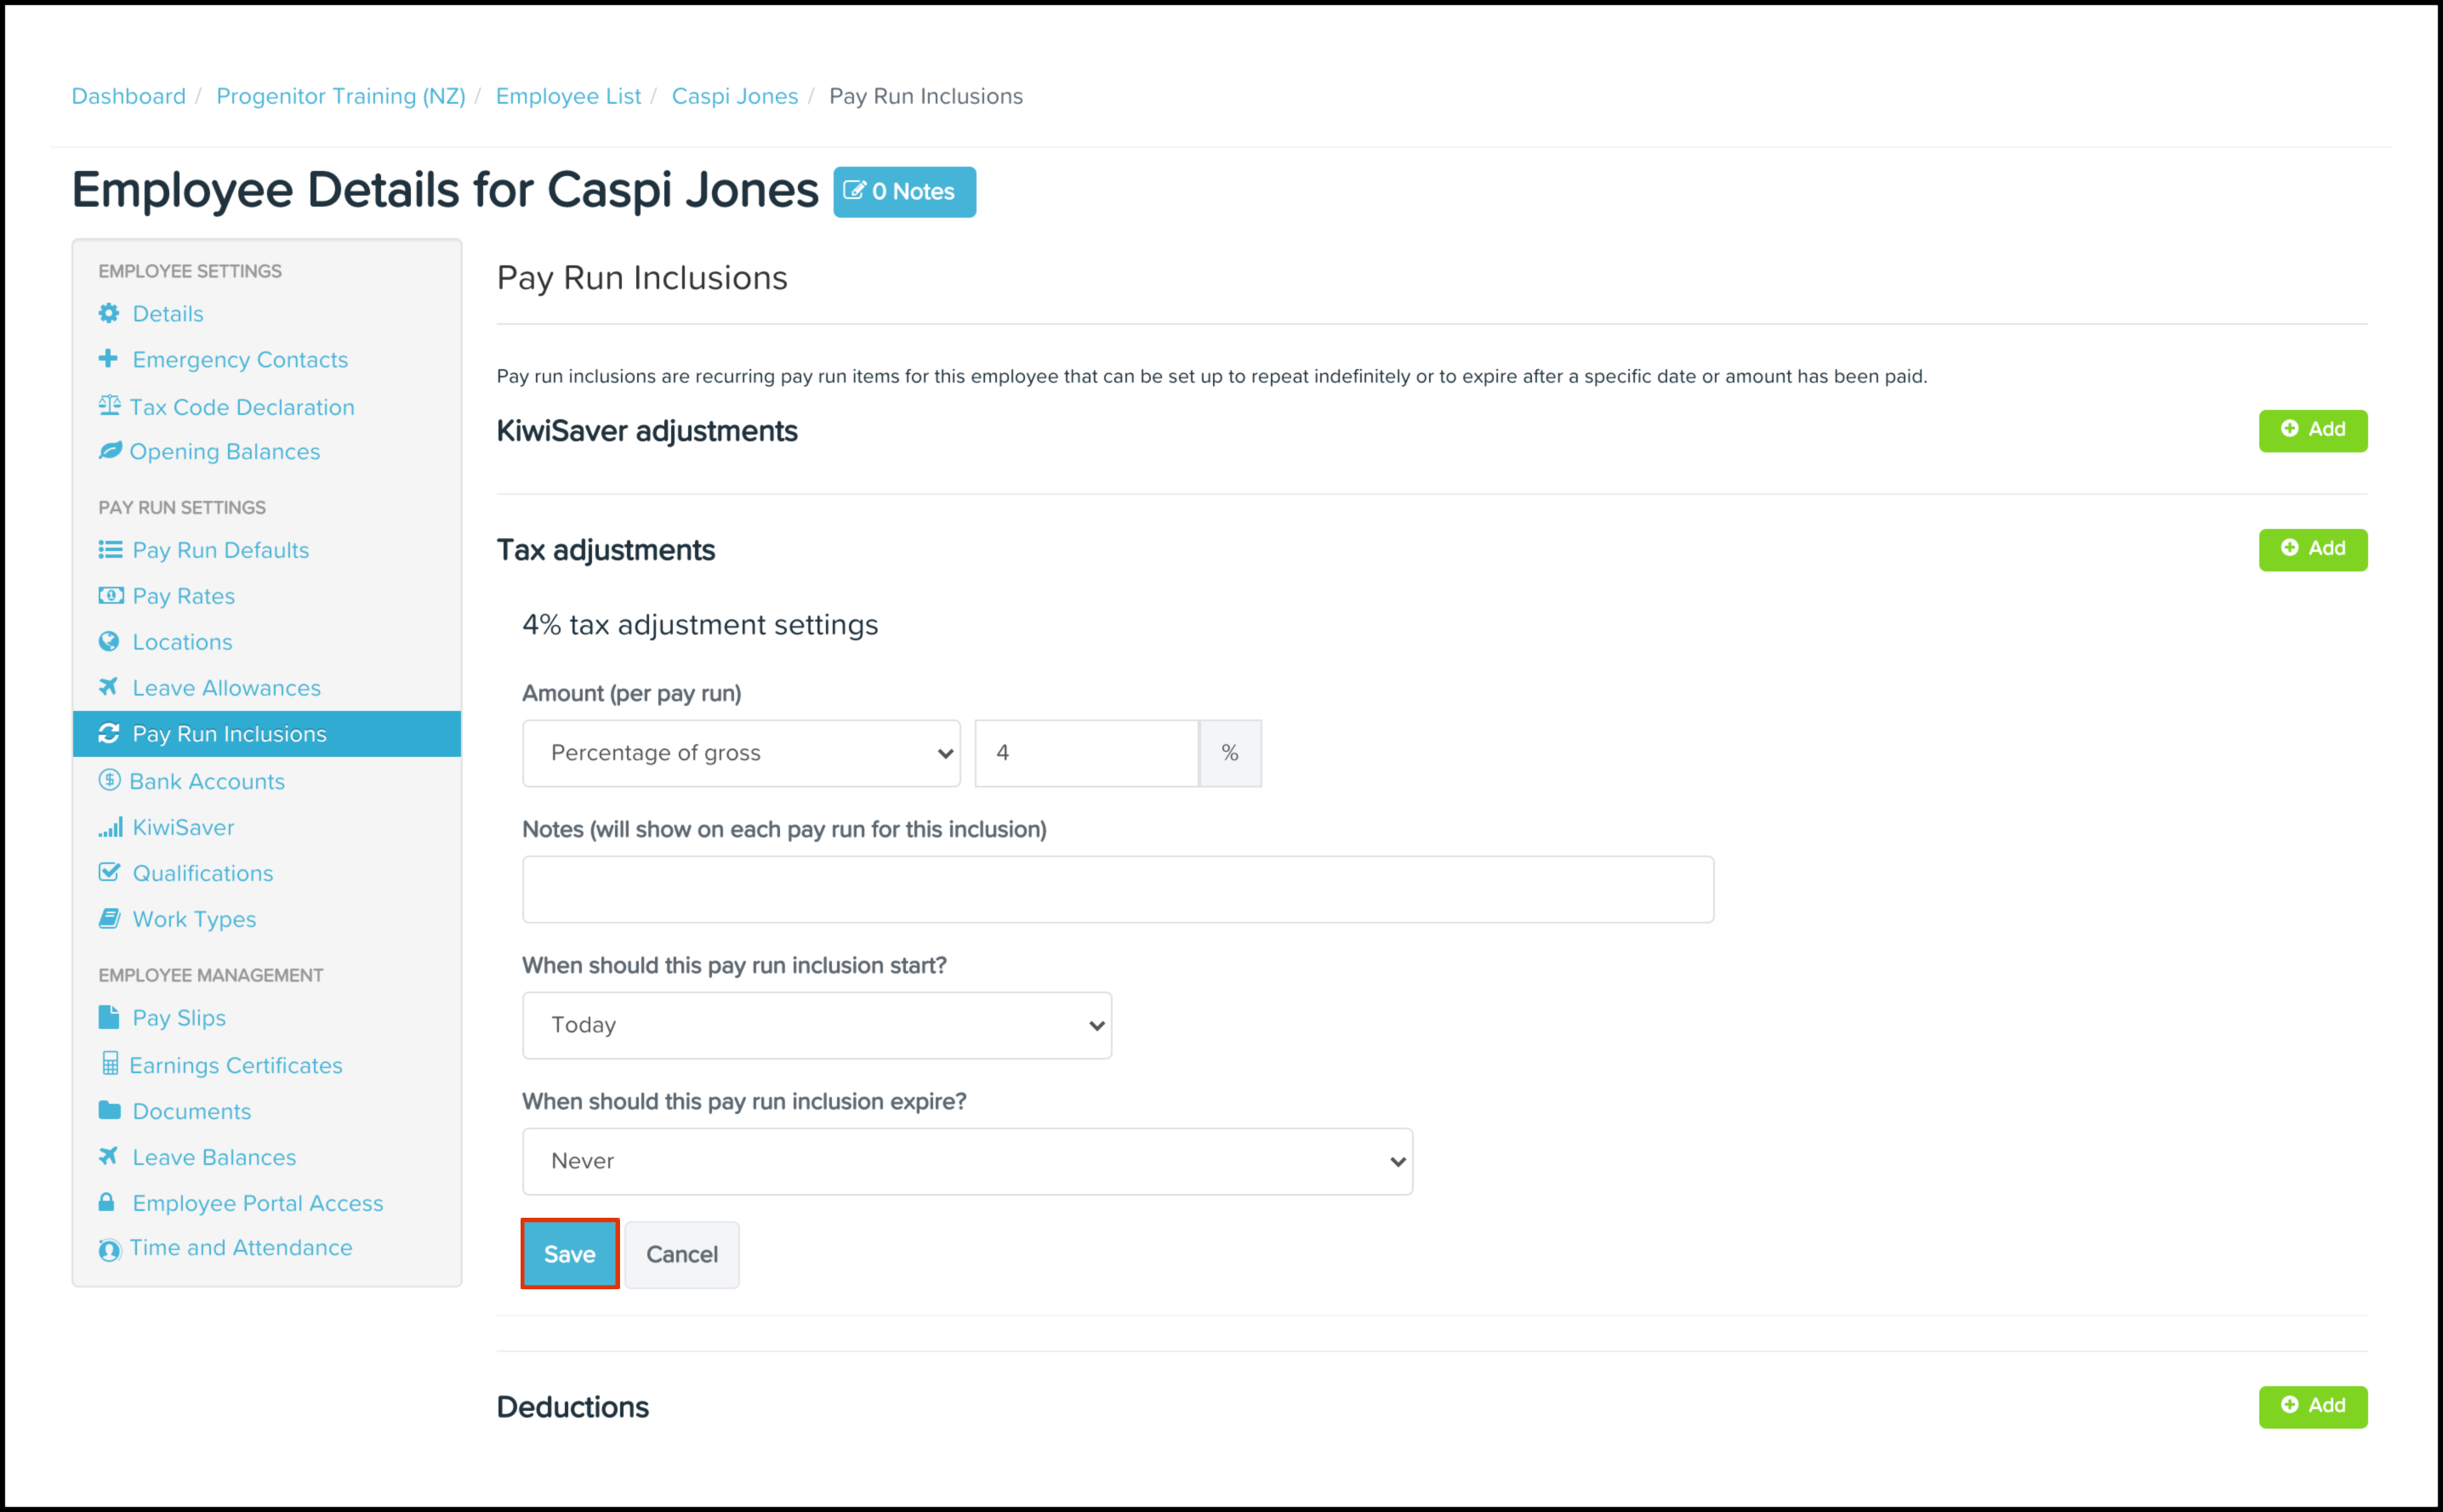2443x1512 pixels.
Task: Click the inclusion notes text field
Action: point(1117,889)
